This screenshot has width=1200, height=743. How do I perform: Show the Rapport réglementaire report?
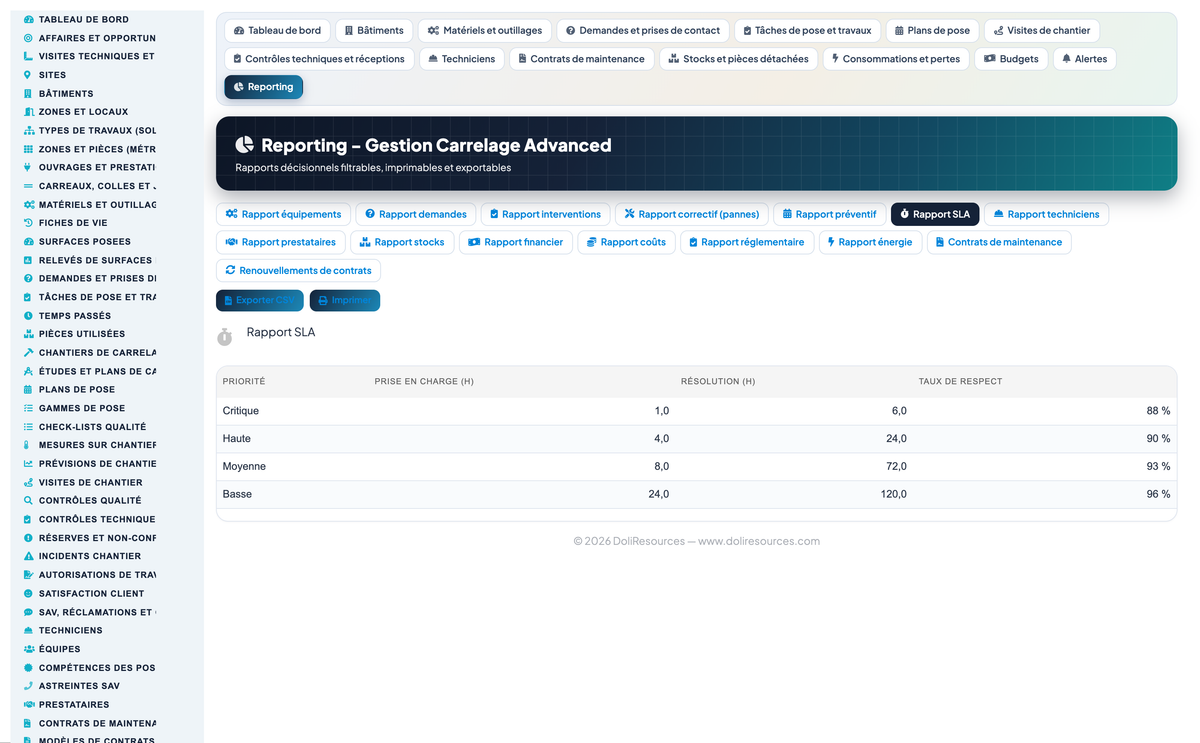click(747, 242)
